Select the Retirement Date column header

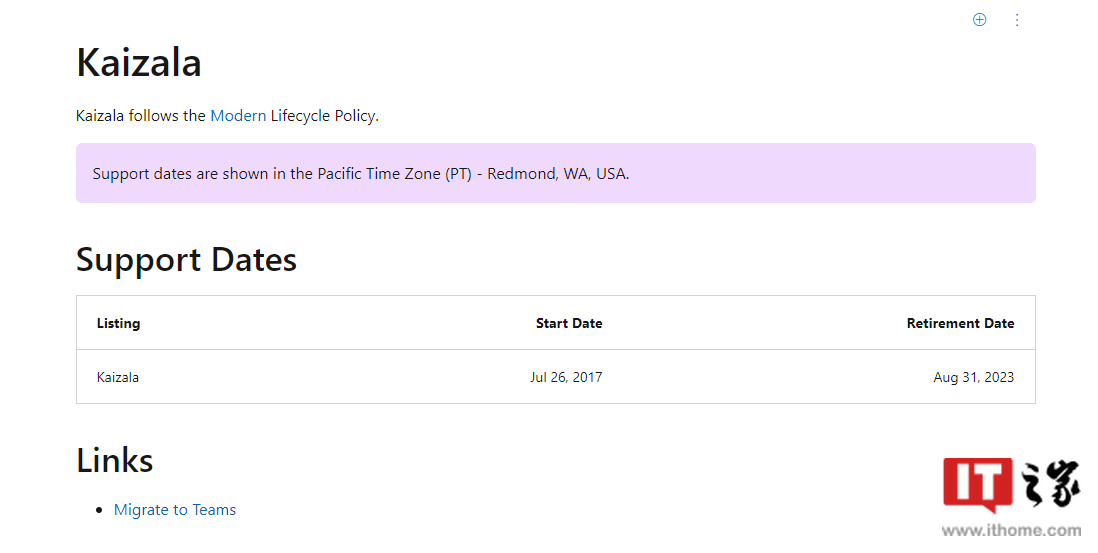960,323
